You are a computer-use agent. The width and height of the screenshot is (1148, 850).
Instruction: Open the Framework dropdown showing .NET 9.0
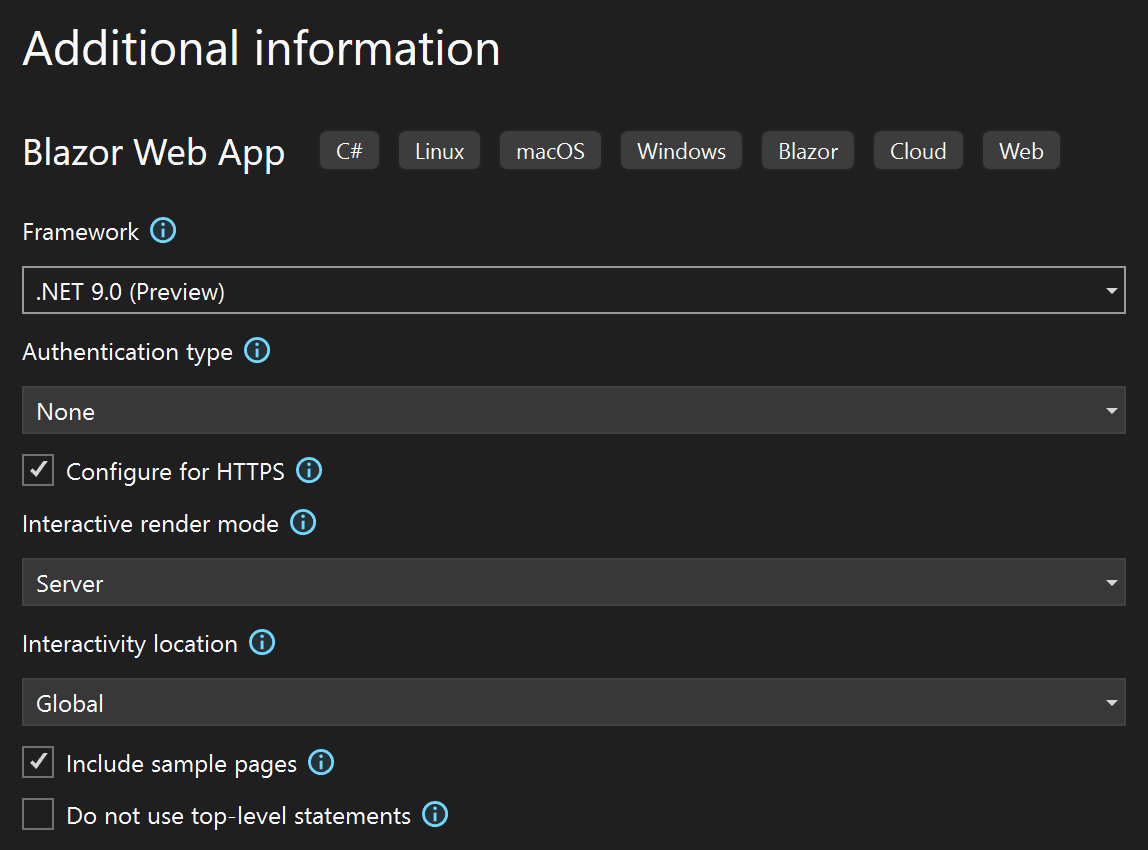click(574, 291)
